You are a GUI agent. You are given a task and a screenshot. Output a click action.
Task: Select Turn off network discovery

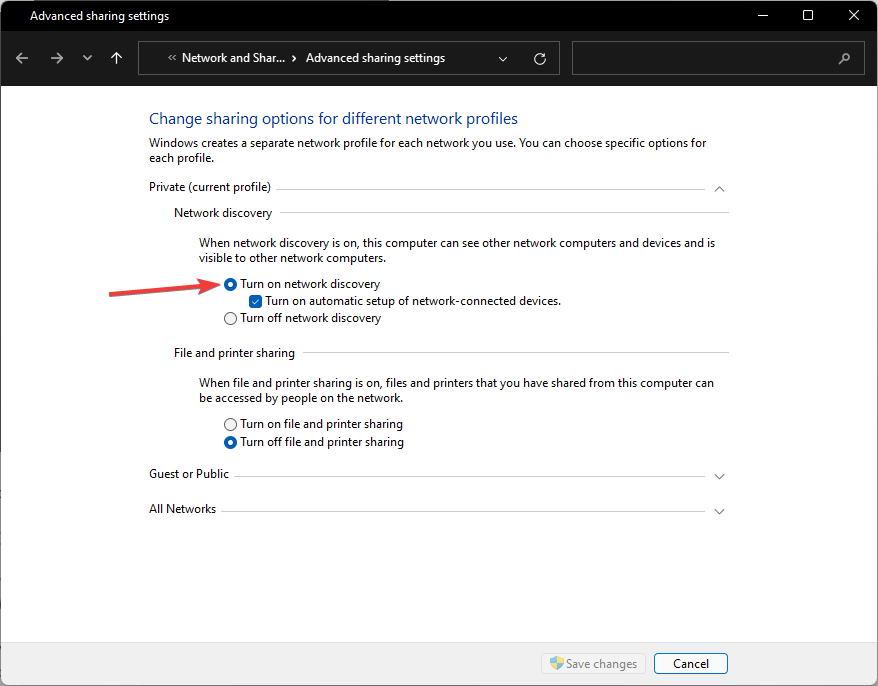click(231, 318)
